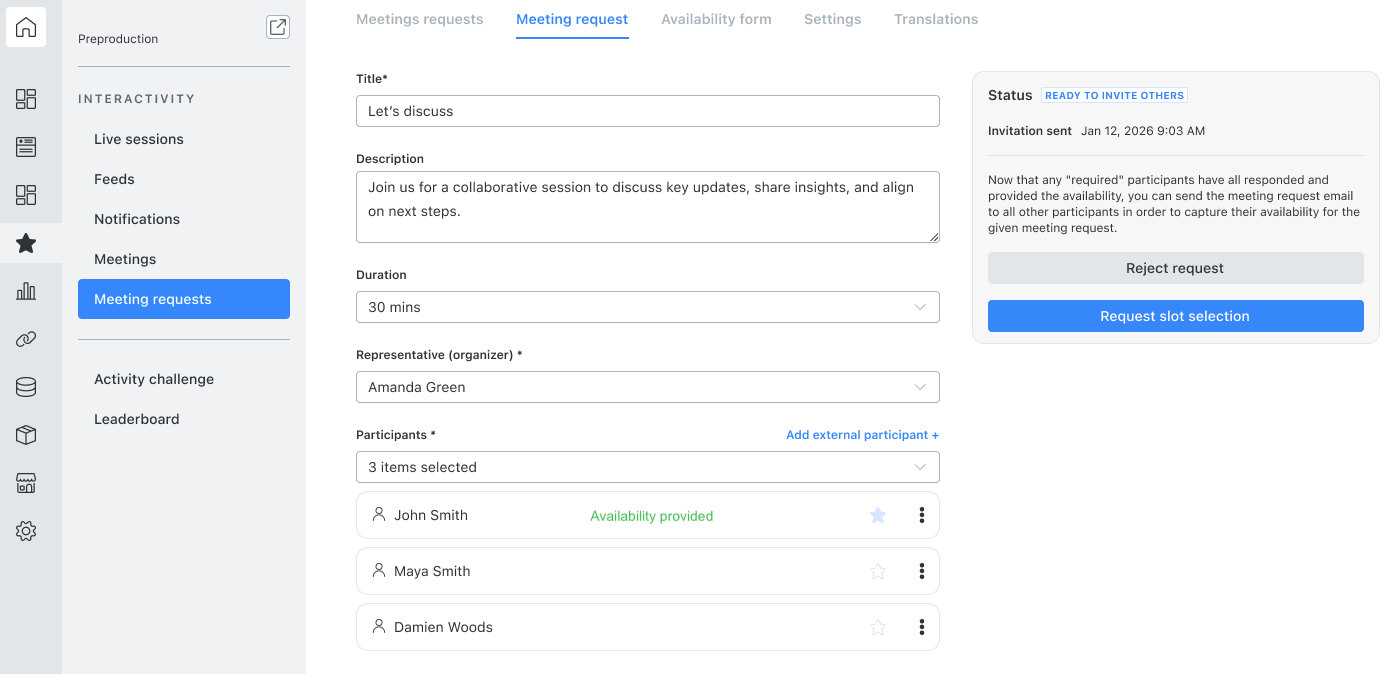Open Preproduction in new window icon

pyautogui.click(x=278, y=27)
